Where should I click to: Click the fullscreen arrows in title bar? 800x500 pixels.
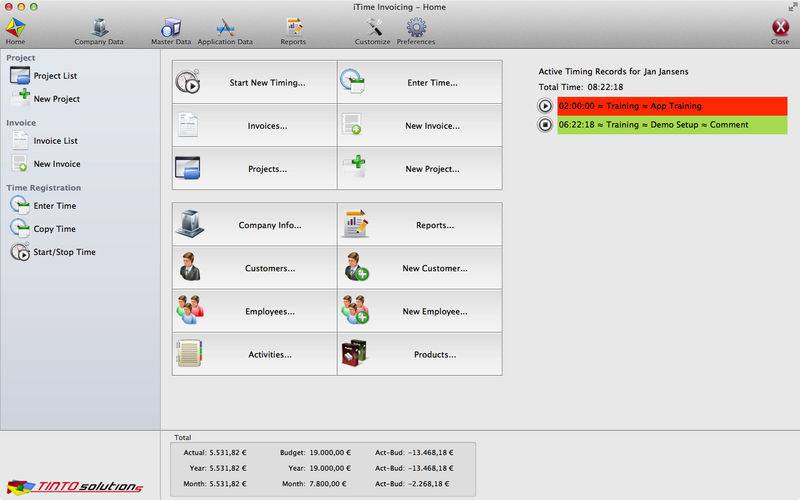792,7
